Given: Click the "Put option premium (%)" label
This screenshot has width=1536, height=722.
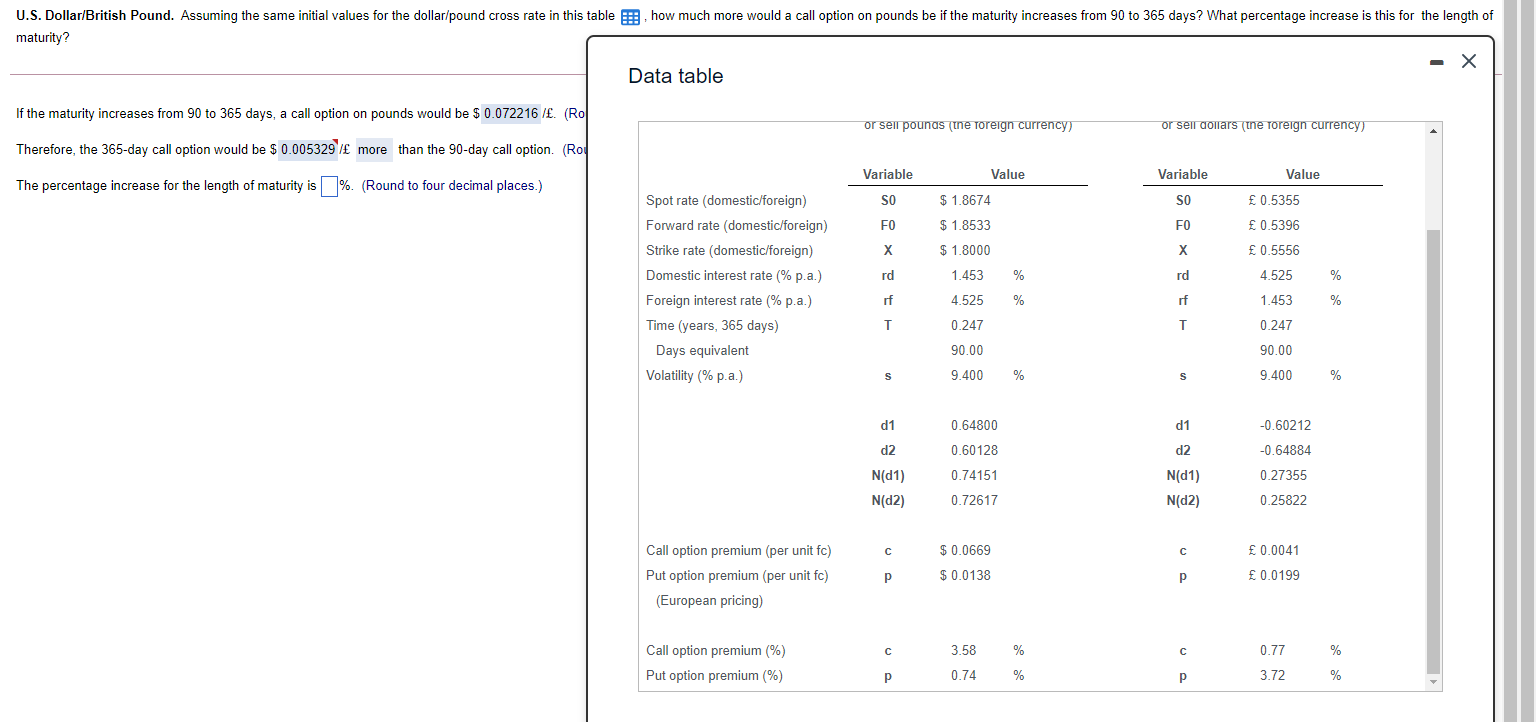Looking at the screenshot, I should [x=715, y=676].
